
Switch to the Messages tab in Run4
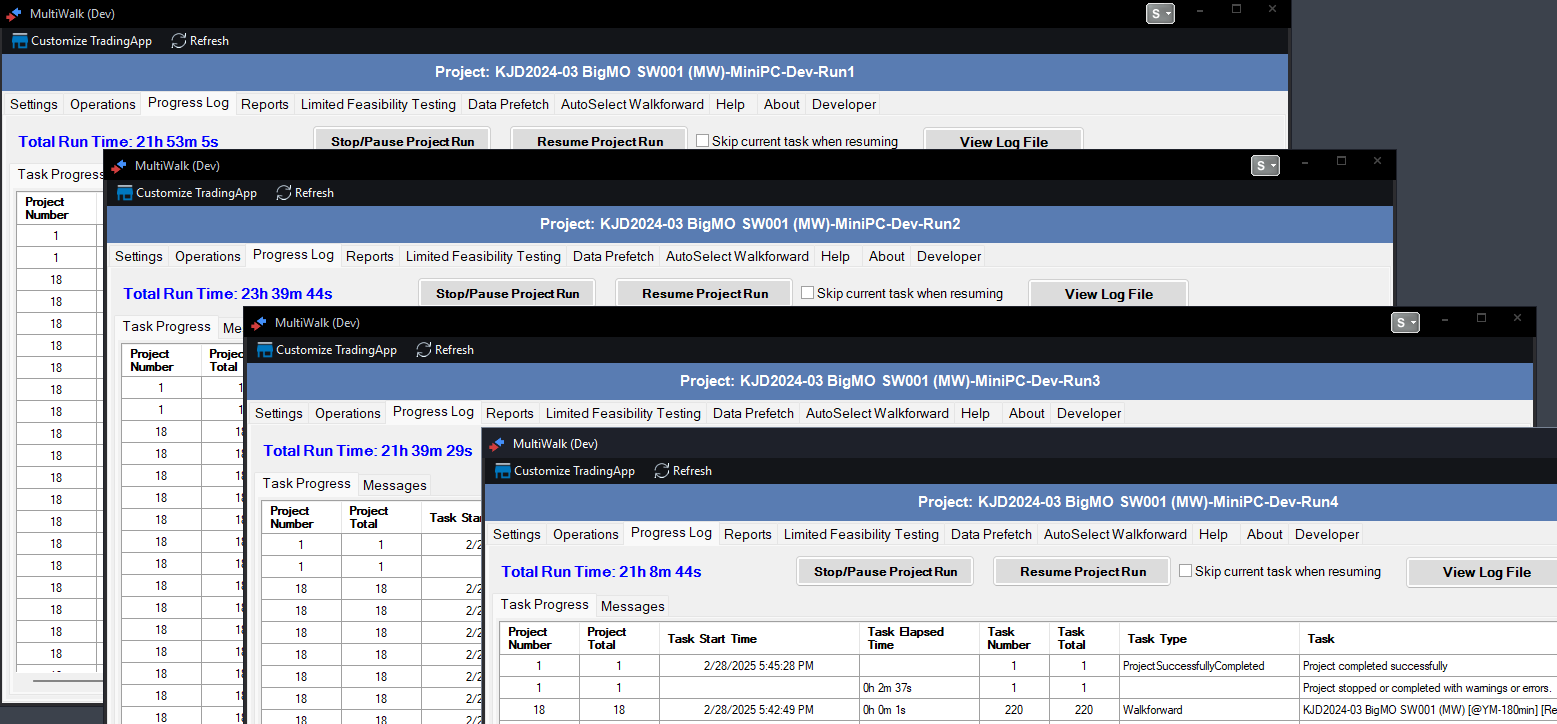pyautogui.click(x=632, y=606)
